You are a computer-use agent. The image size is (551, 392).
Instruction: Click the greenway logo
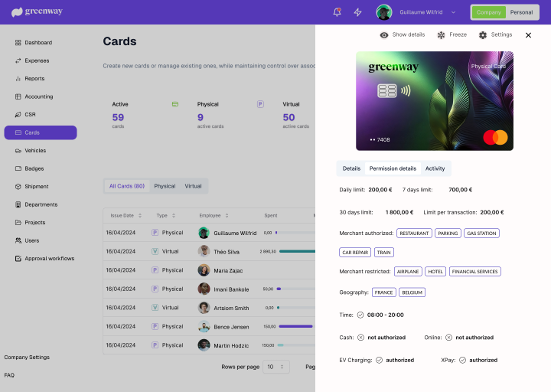pos(37,12)
